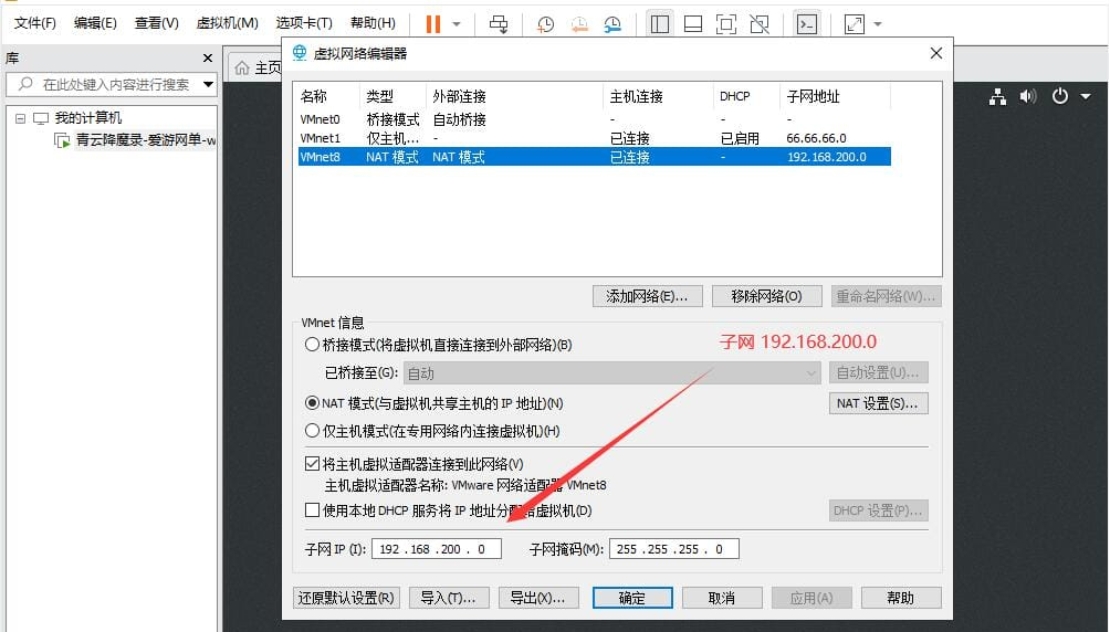Select the host-only mode (仅主机模式) radio button

(313, 431)
